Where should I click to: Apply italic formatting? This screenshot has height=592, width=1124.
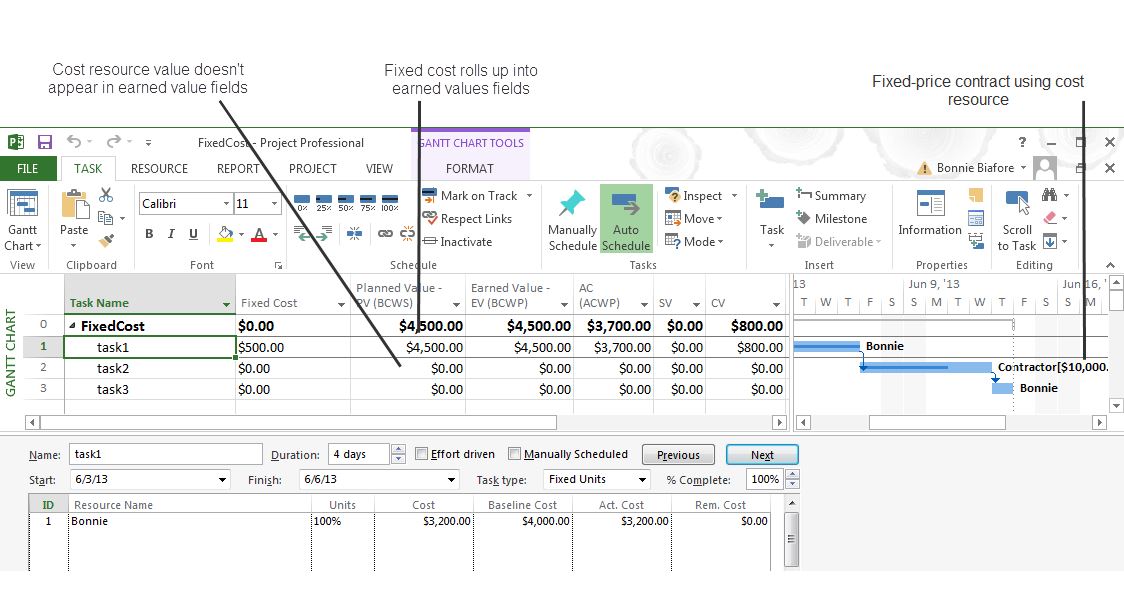tap(171, 234)
